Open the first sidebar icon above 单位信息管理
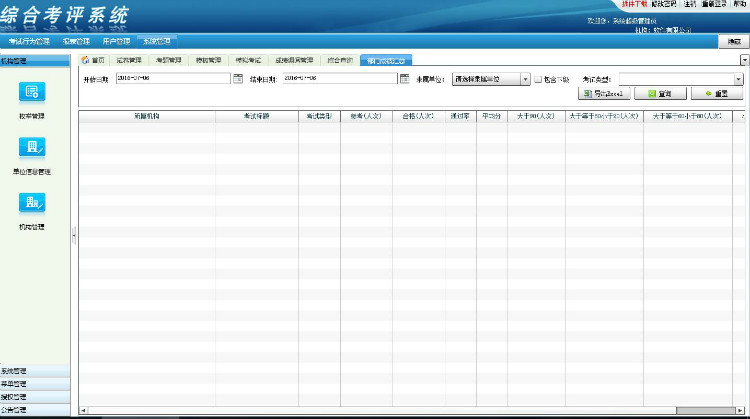This screenshot has height=419, width=750. (x=32, y=92)
